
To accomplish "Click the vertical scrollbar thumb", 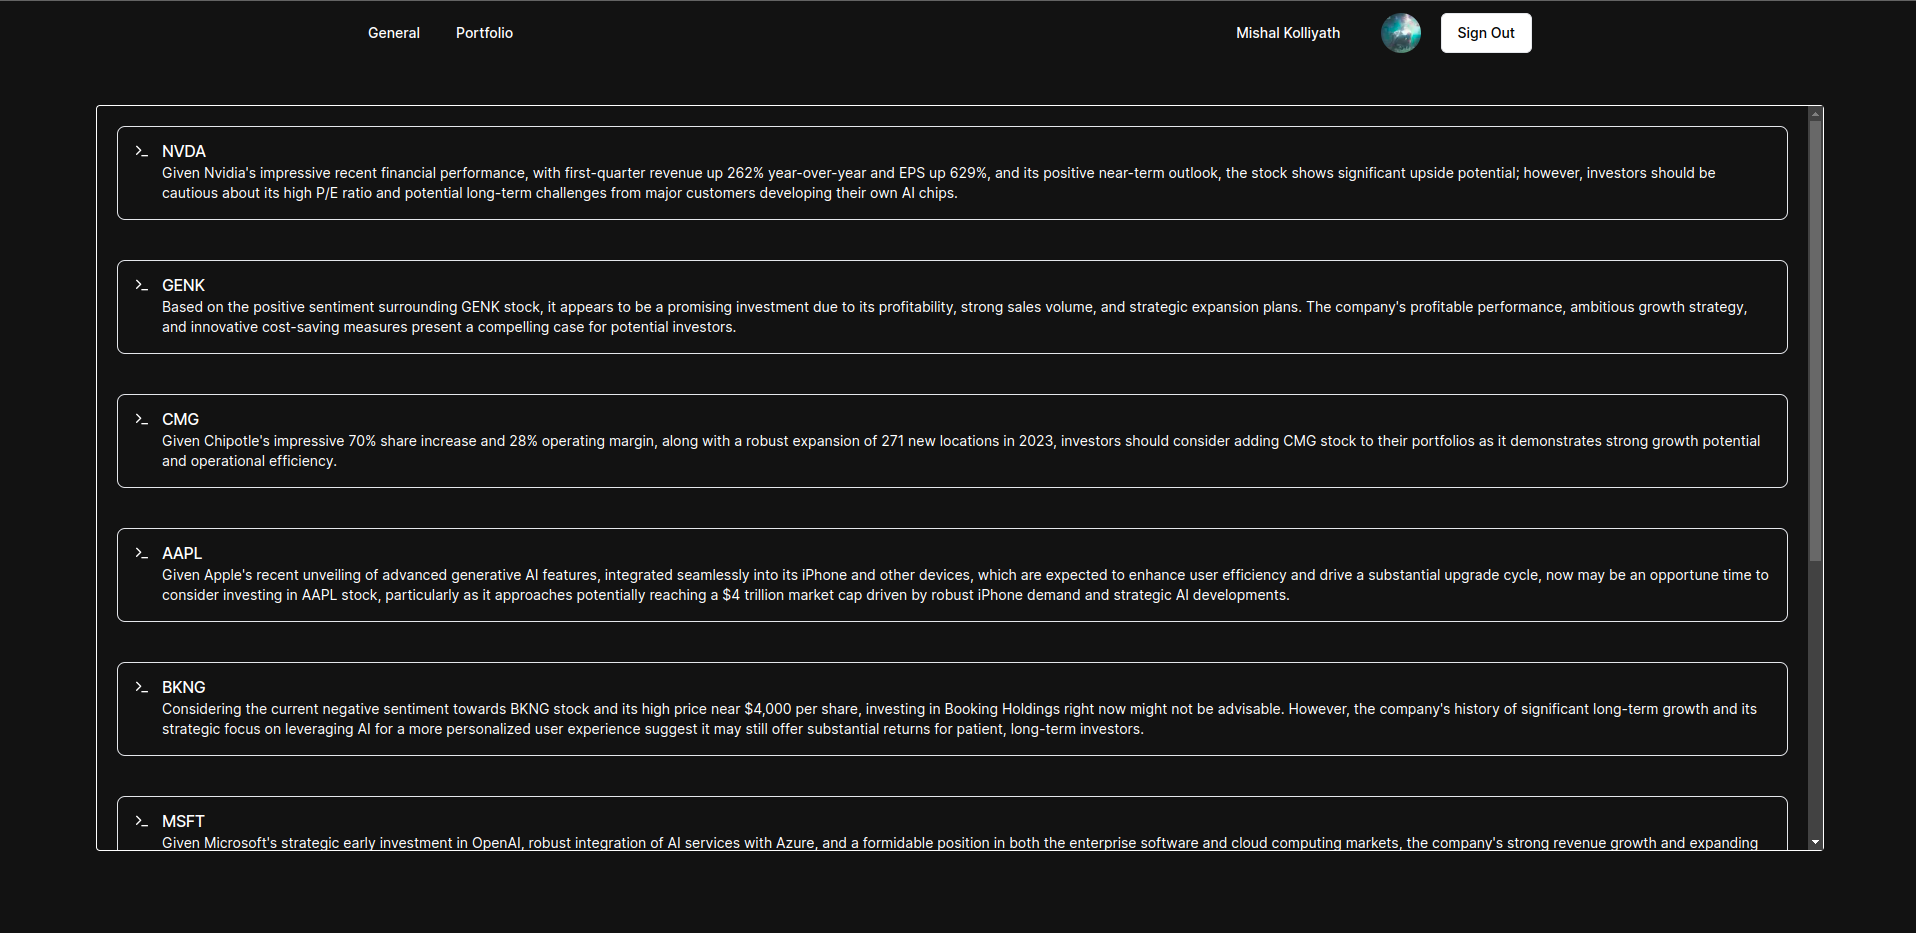I will point(1816,340).
